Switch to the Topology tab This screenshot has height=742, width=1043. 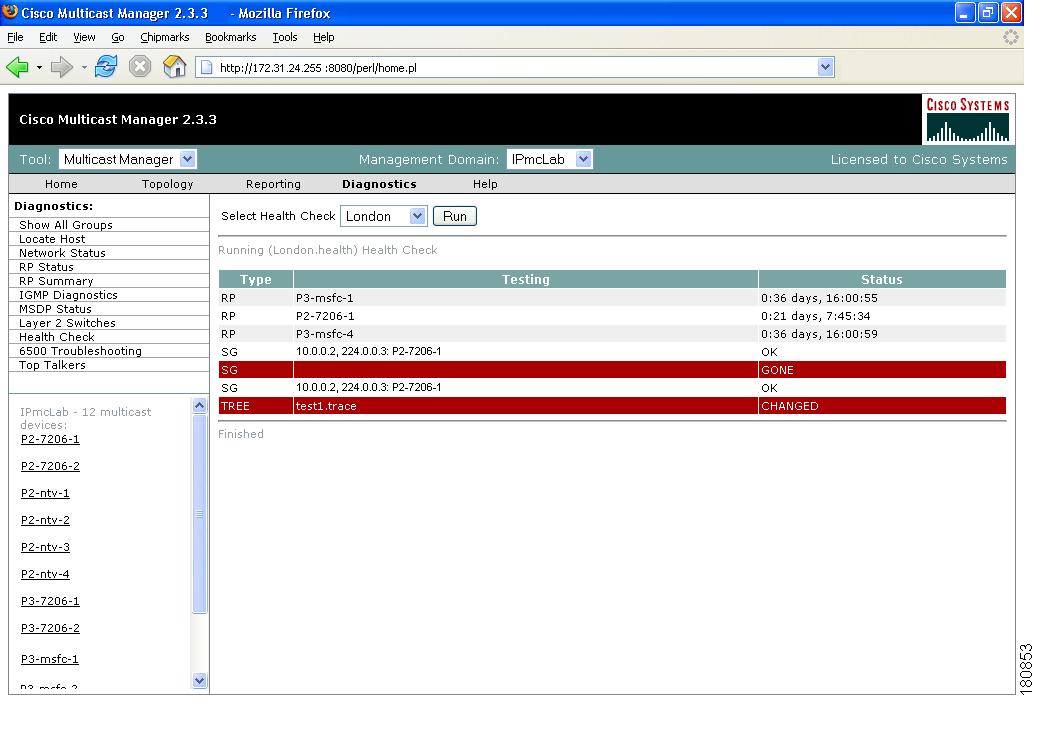point(168,184)
